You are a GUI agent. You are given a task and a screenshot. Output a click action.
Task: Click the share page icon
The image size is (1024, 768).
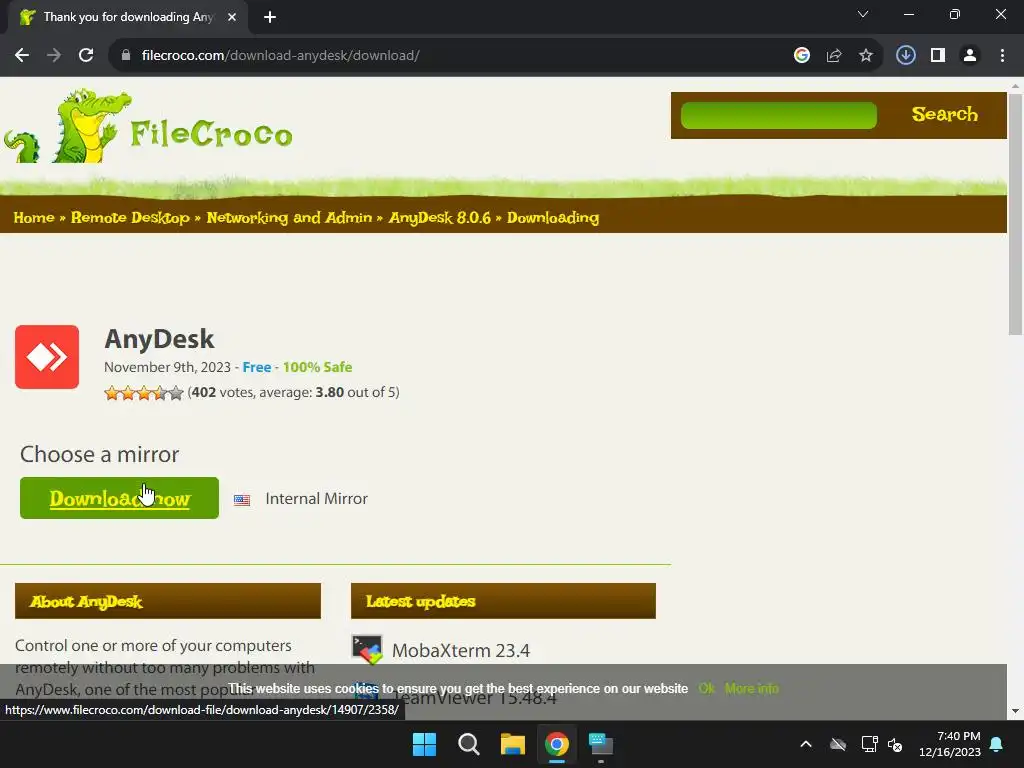(x=834, y=56)
